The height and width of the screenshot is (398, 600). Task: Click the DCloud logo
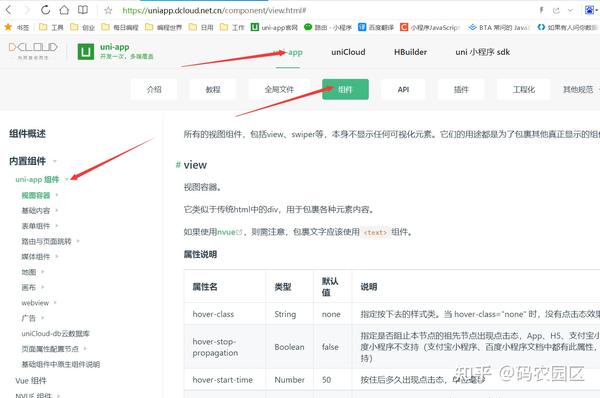[33, 51]
